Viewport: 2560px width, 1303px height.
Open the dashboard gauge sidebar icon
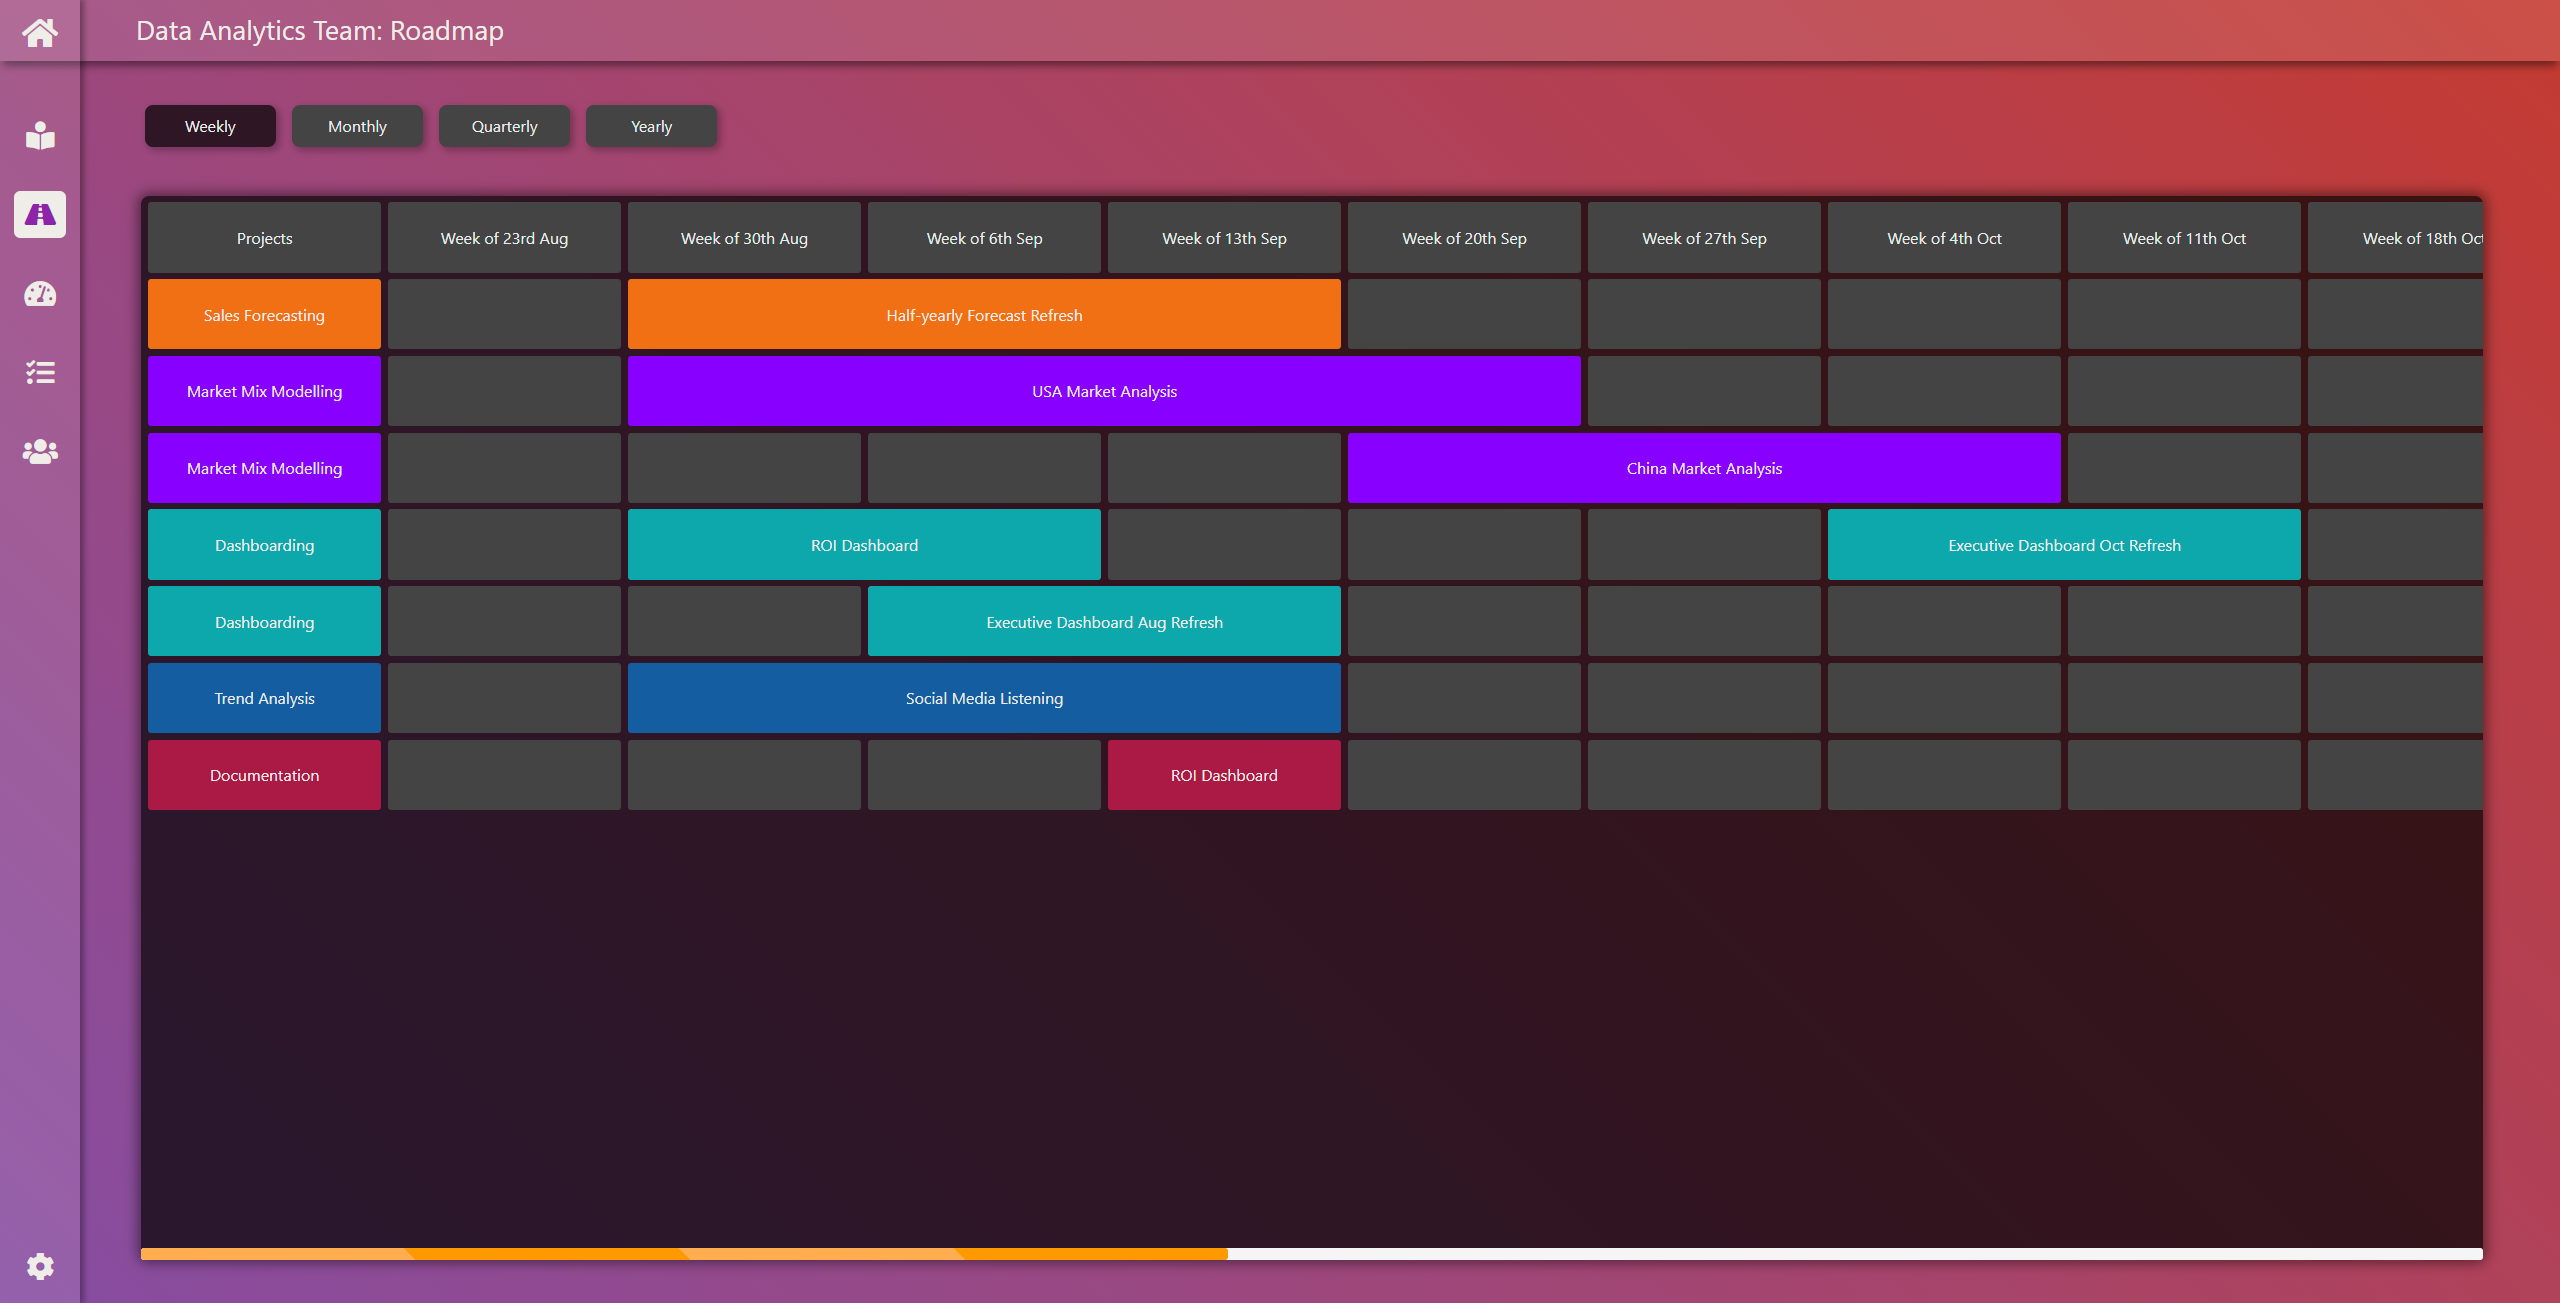(40, 294)
